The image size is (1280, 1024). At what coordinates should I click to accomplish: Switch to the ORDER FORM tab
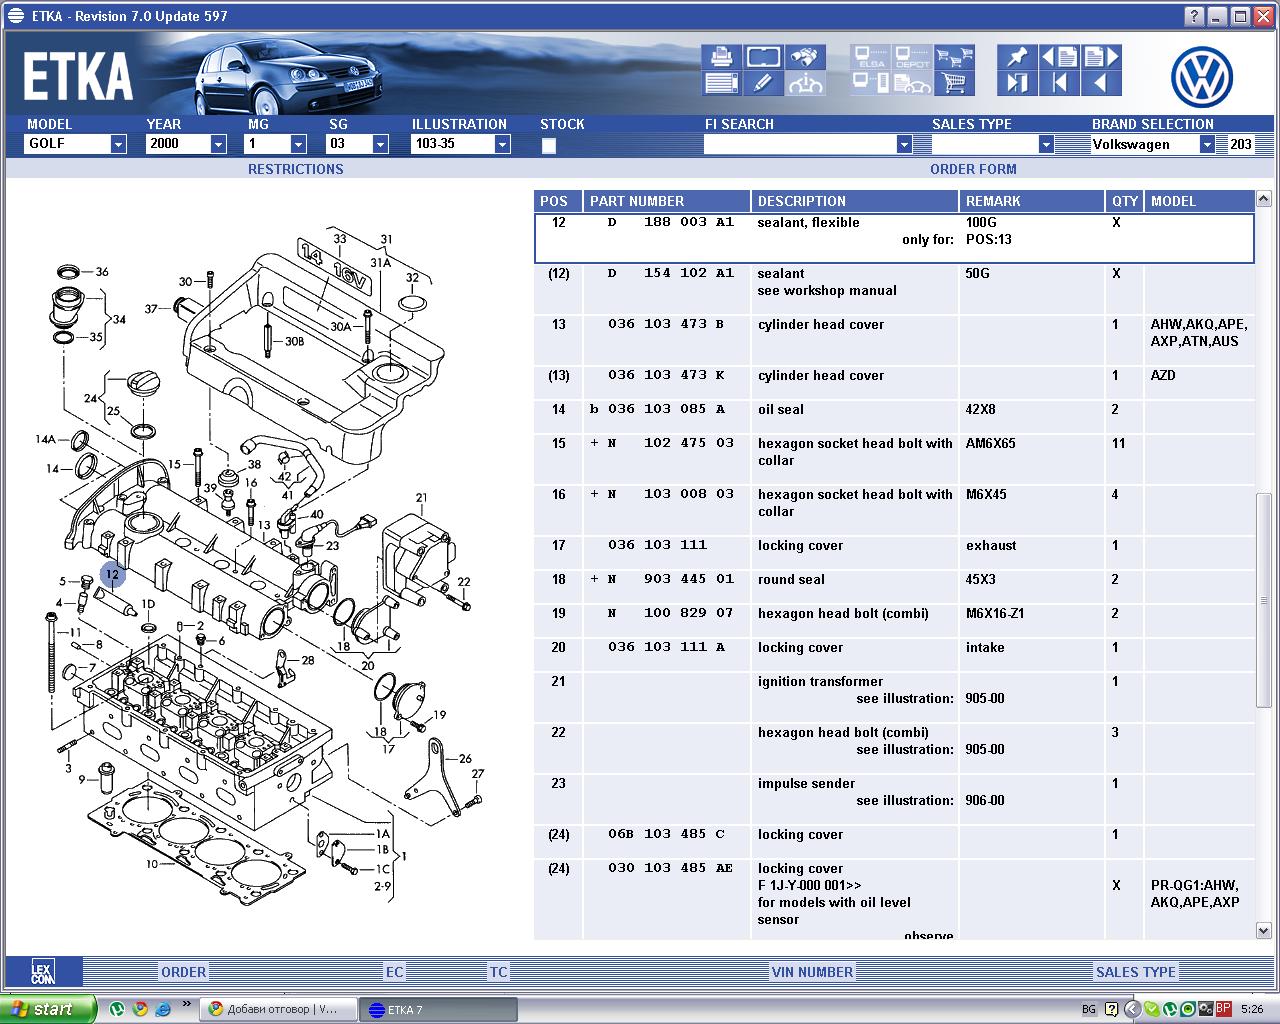coord(972,169)
